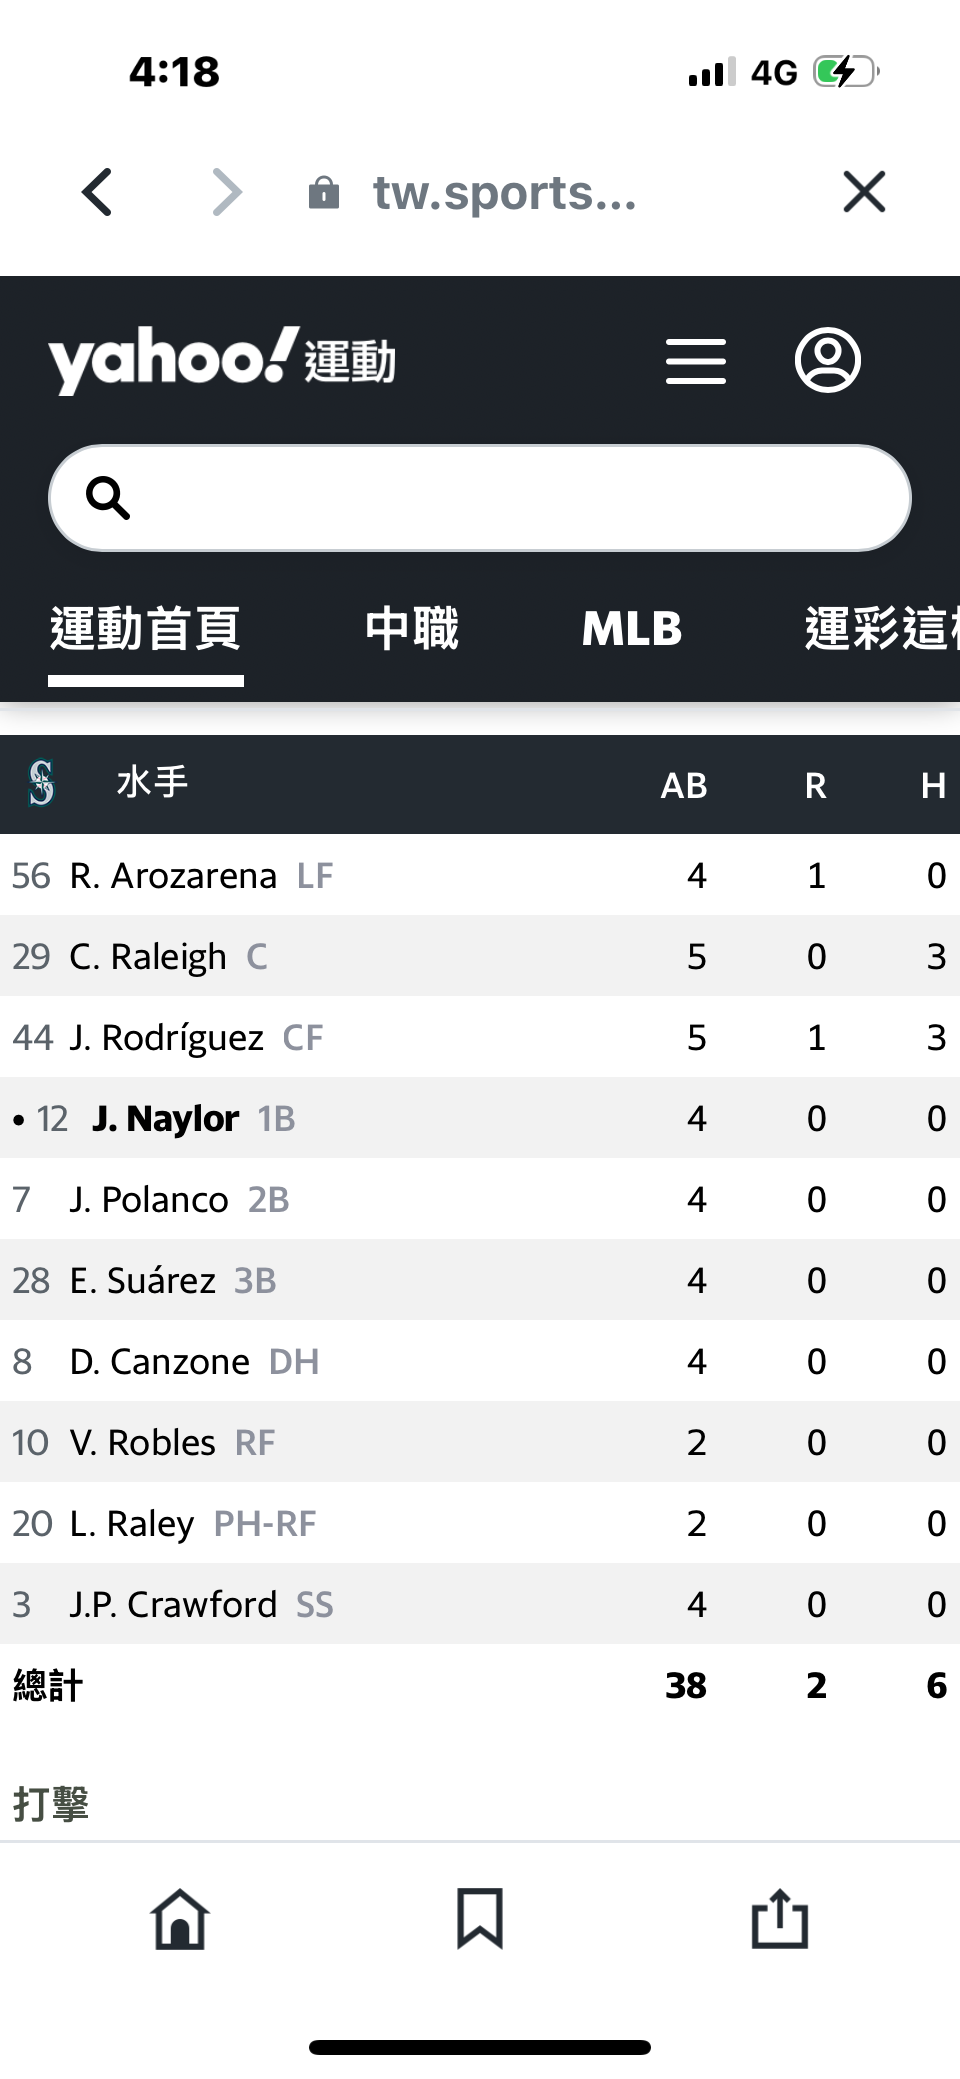Open the user account profile icon

tap(827, 360)
